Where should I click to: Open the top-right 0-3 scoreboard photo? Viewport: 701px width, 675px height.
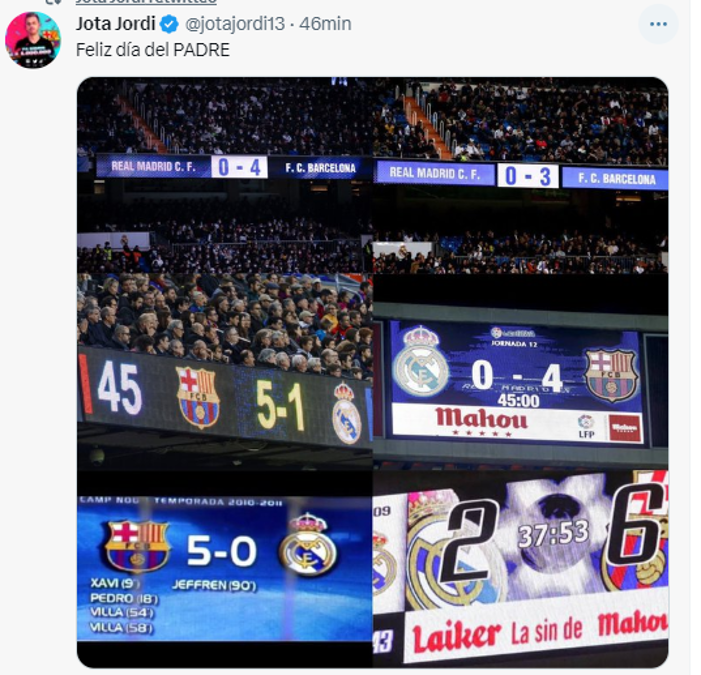coord(521,175)
